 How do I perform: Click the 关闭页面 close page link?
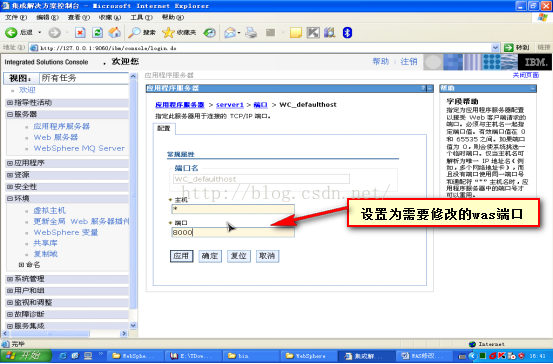click(x=525, y=75)
